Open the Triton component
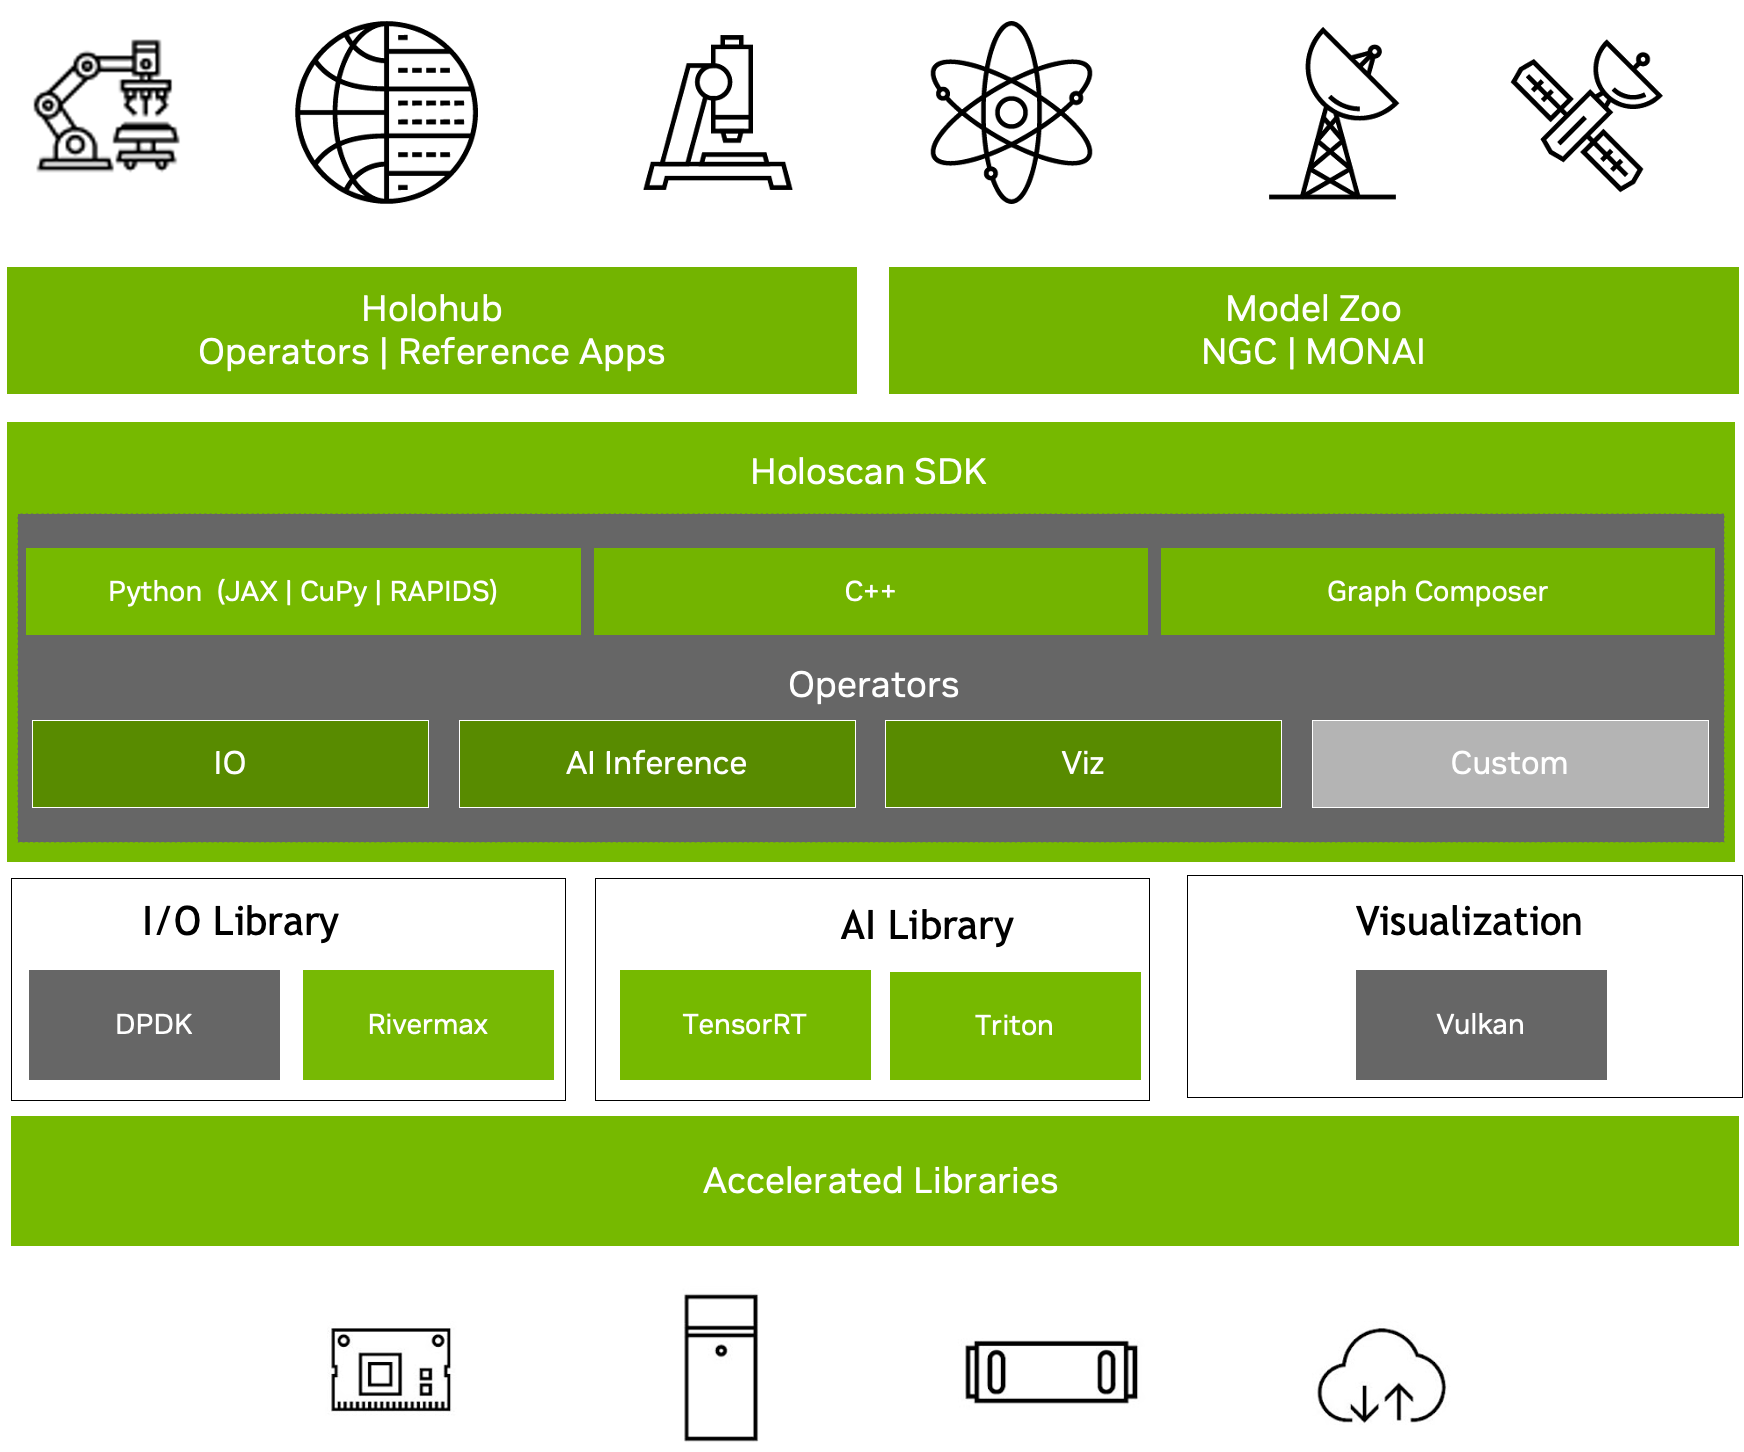This screenshot has width=1744, height=1452. [1014, 1024]
